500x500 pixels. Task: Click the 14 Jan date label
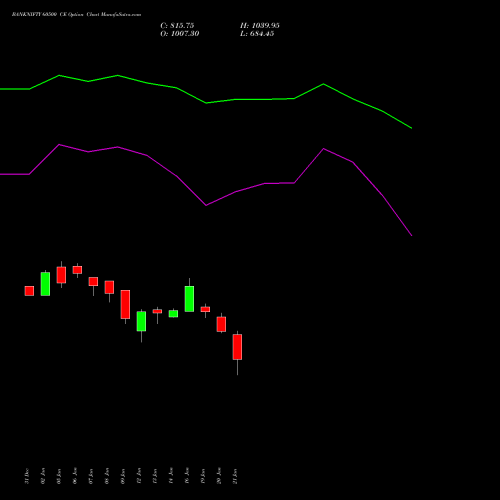(171, 476)
